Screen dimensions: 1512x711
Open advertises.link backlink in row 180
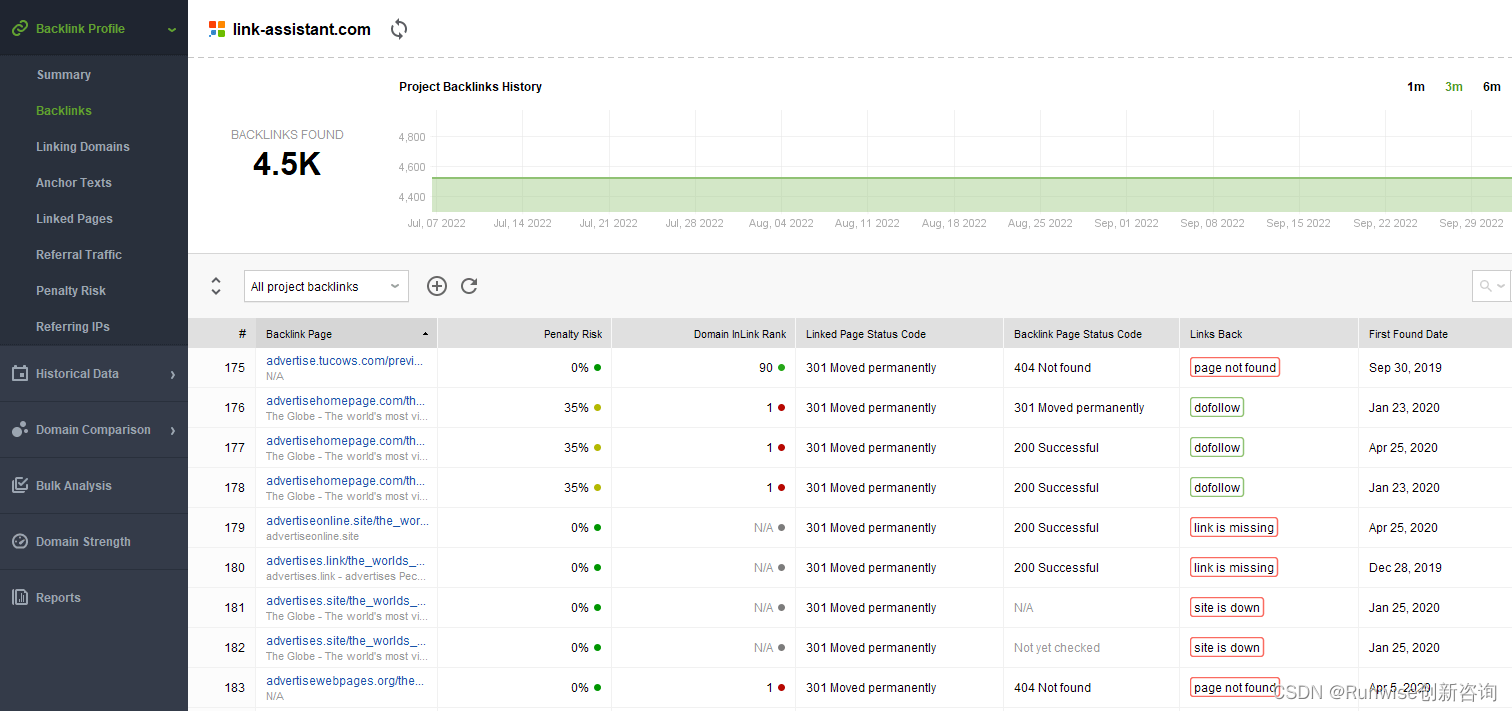click(345, 561)
